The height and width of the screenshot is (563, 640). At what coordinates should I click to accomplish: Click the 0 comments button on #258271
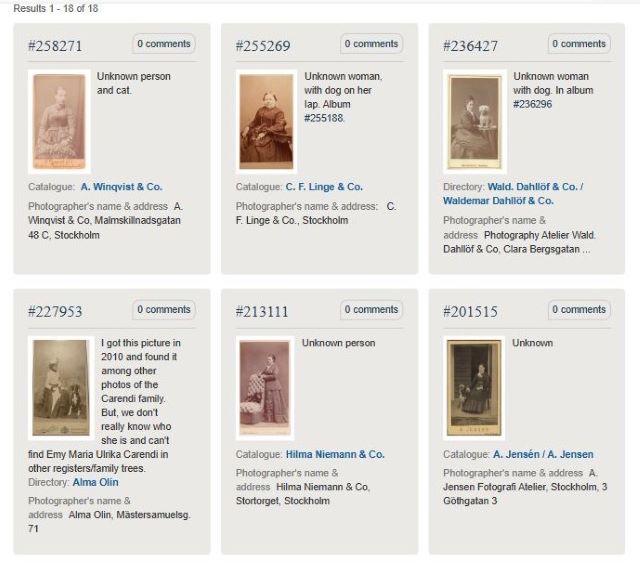coord(164,44)
